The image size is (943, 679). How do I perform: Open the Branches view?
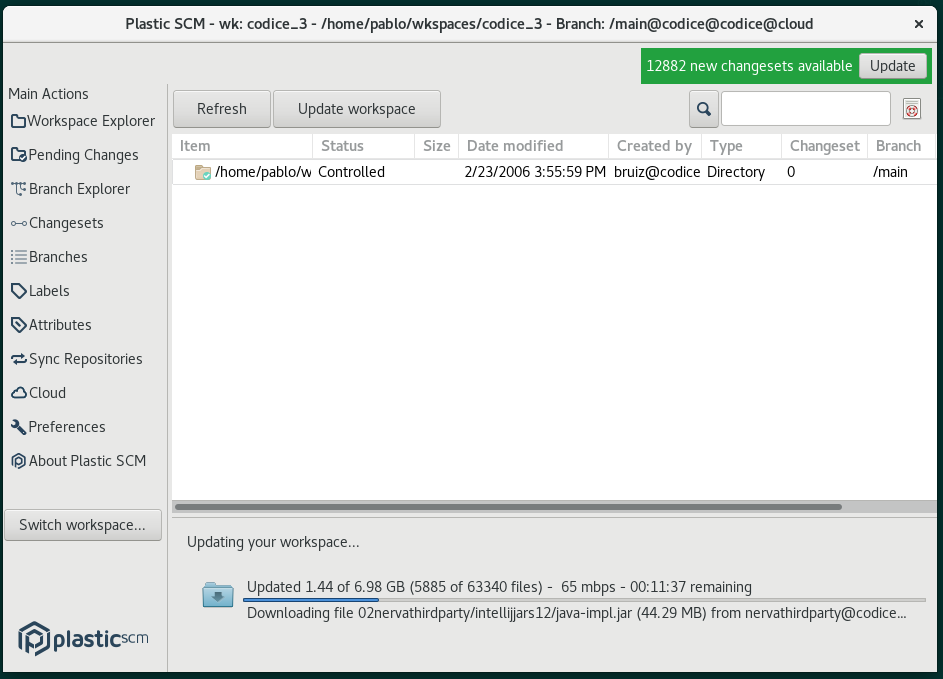56,256
